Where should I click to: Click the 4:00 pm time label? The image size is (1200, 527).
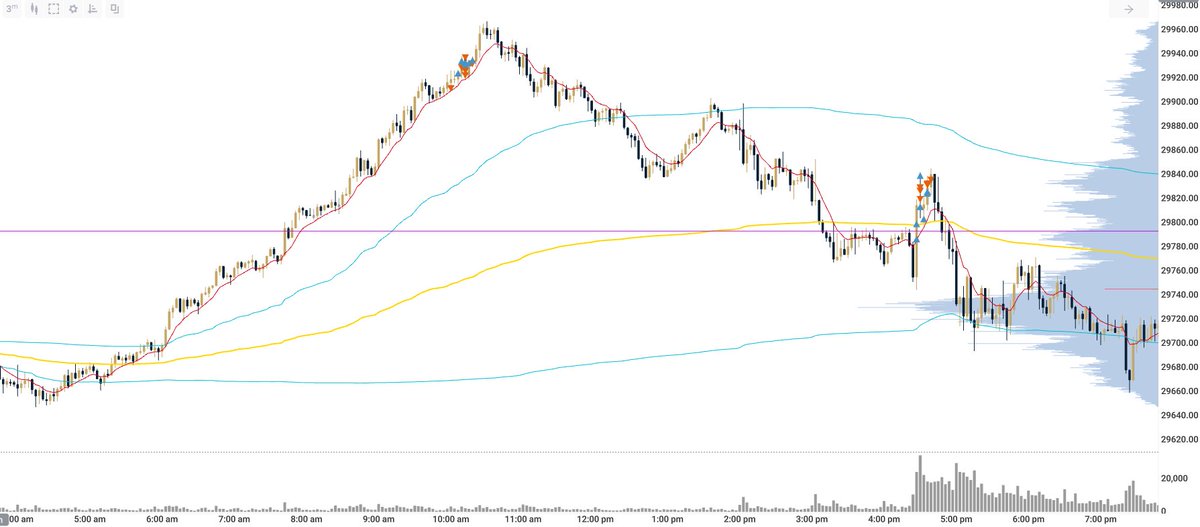pyautogui.click(x=883, y=520)
